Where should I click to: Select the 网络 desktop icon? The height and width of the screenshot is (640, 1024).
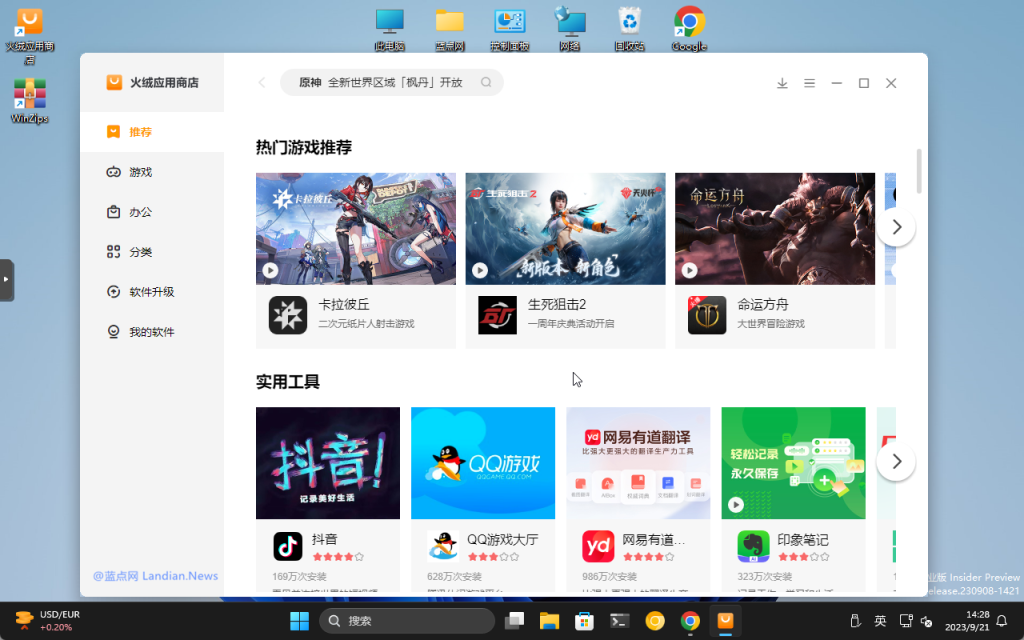click(570, 29)
